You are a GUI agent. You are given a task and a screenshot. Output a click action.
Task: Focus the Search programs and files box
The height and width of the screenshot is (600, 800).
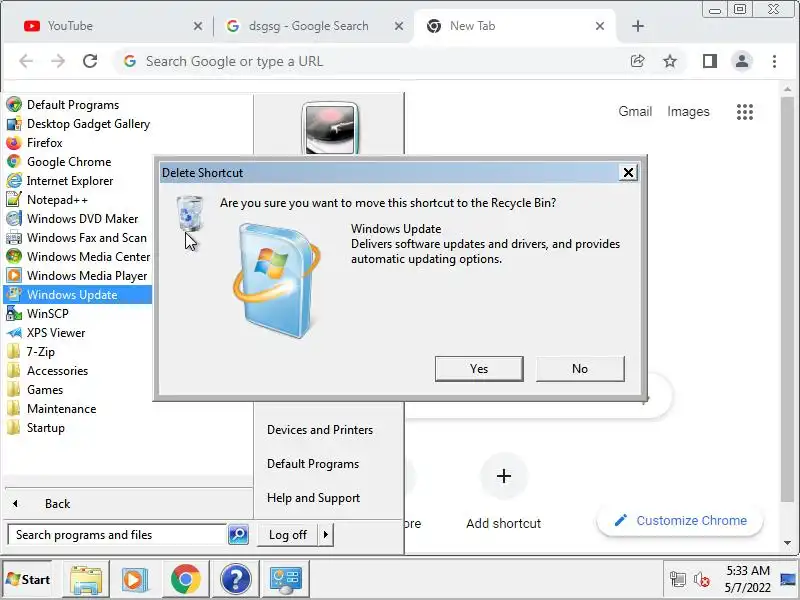(117, 535)
